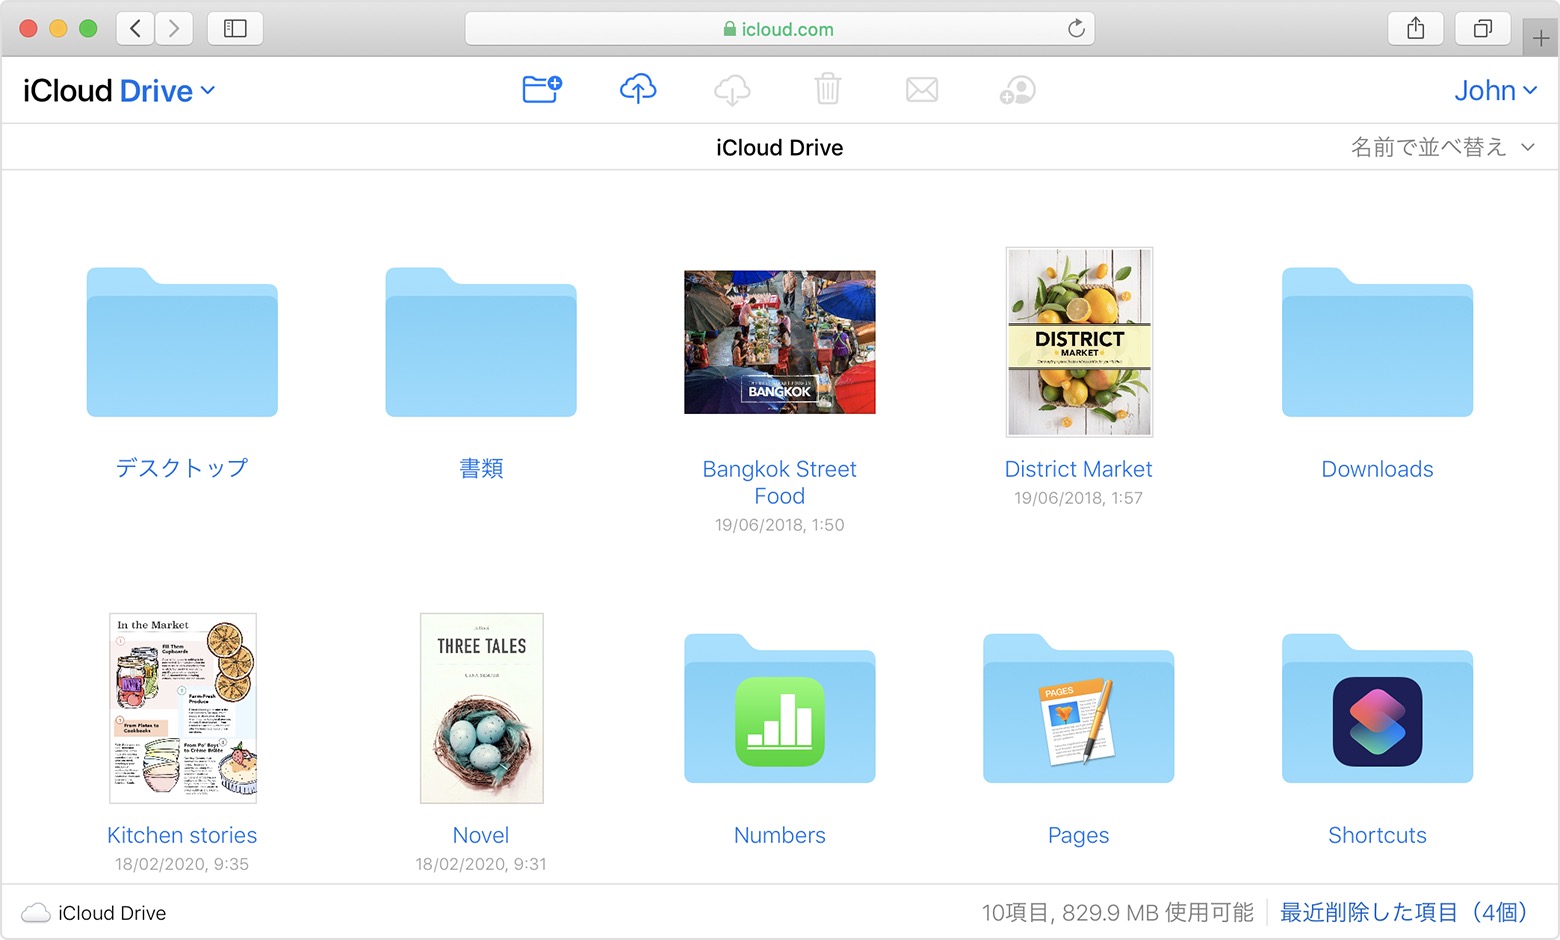The width and height of the screenshot is (1560, 940).
Task: Open the Numbers app folder
Action: 780,708
